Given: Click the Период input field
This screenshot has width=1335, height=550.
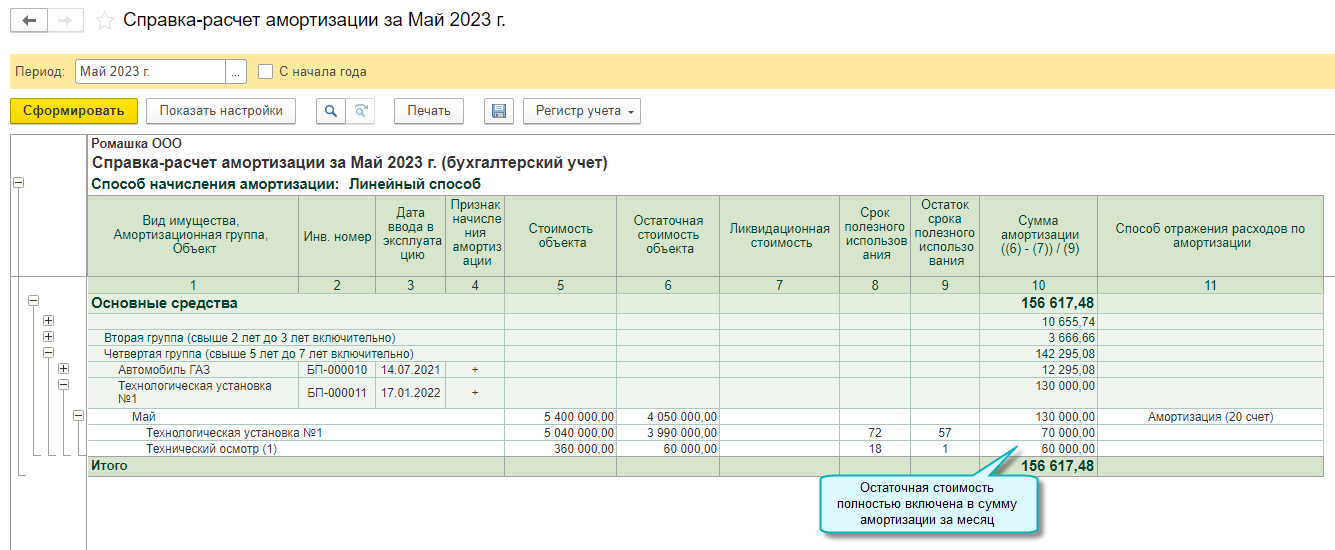Looking at the screenshot, I should tap(150, 71).
